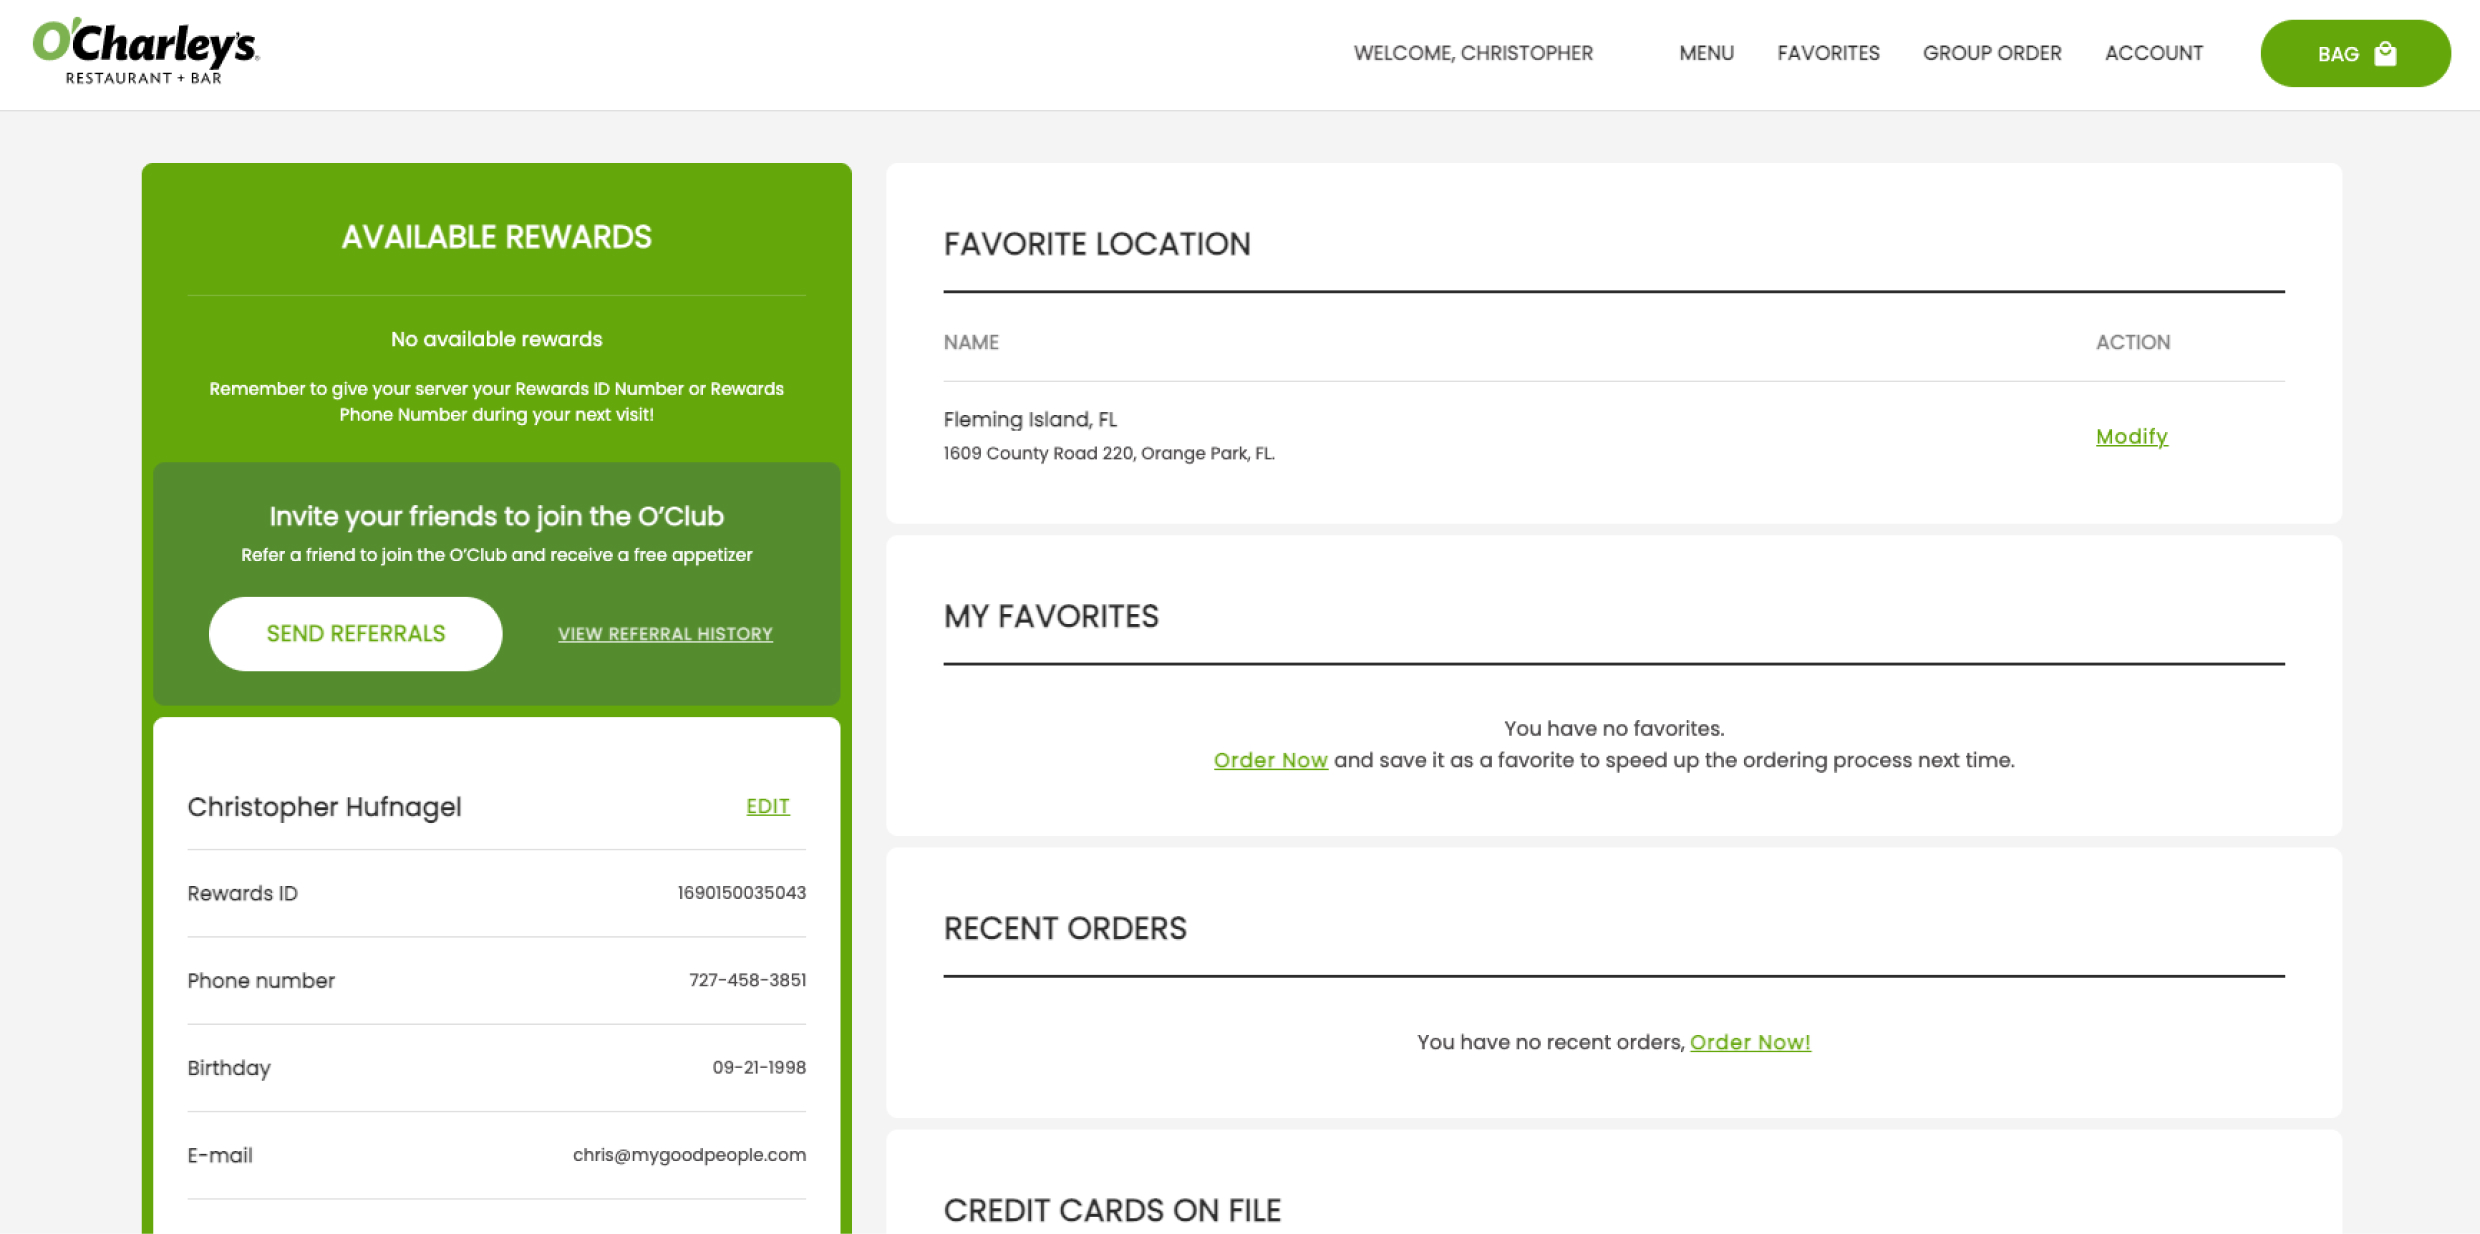This screenshot has width=2480, height=1234.
Task: Click the No available rewards text
Action: pos(496,339)
